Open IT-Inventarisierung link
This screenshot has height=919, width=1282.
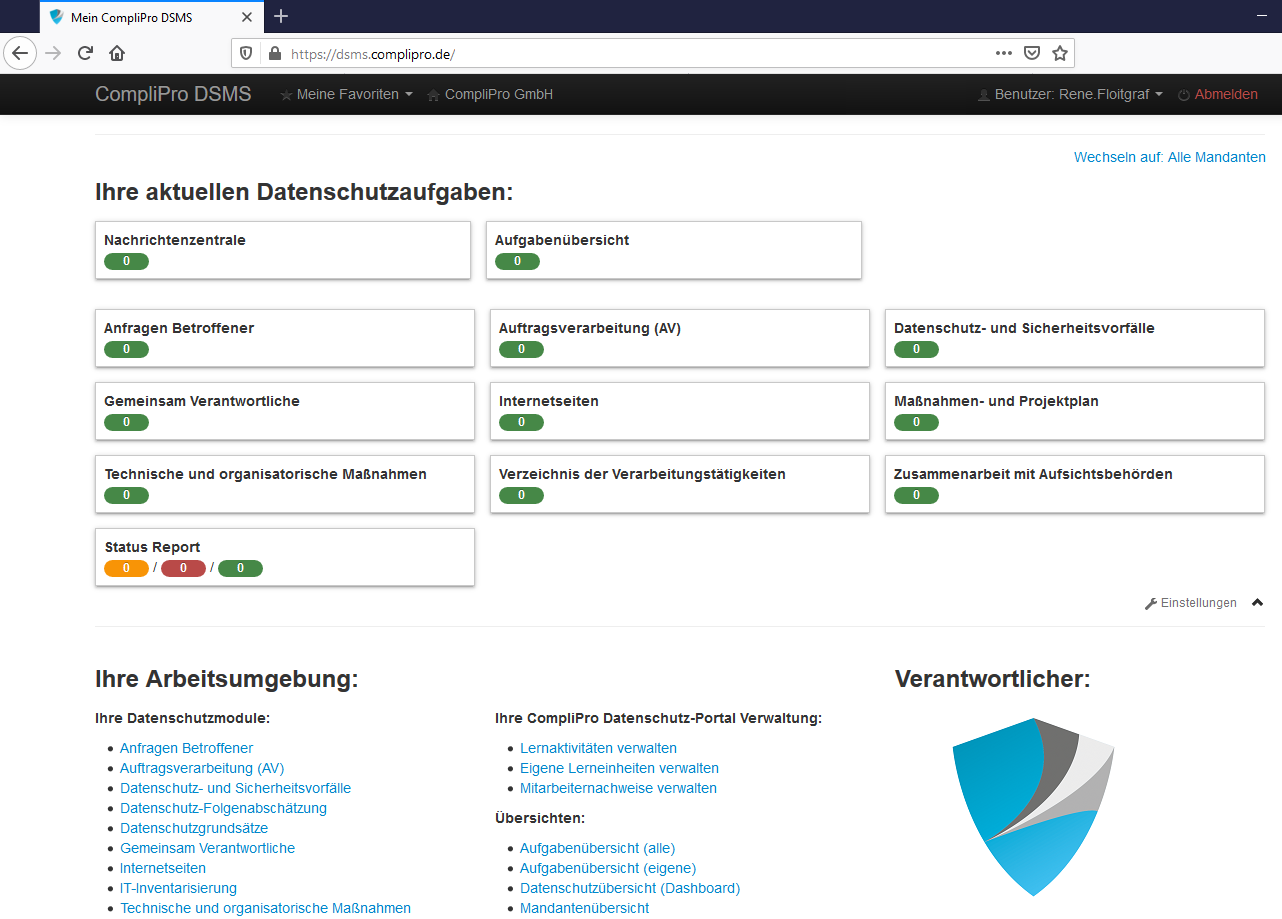point(178,888)
